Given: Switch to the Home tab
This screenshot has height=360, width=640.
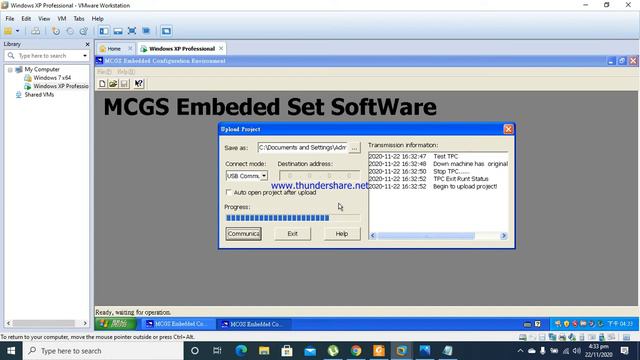Looking at the screenshot, I should [113, 49].
